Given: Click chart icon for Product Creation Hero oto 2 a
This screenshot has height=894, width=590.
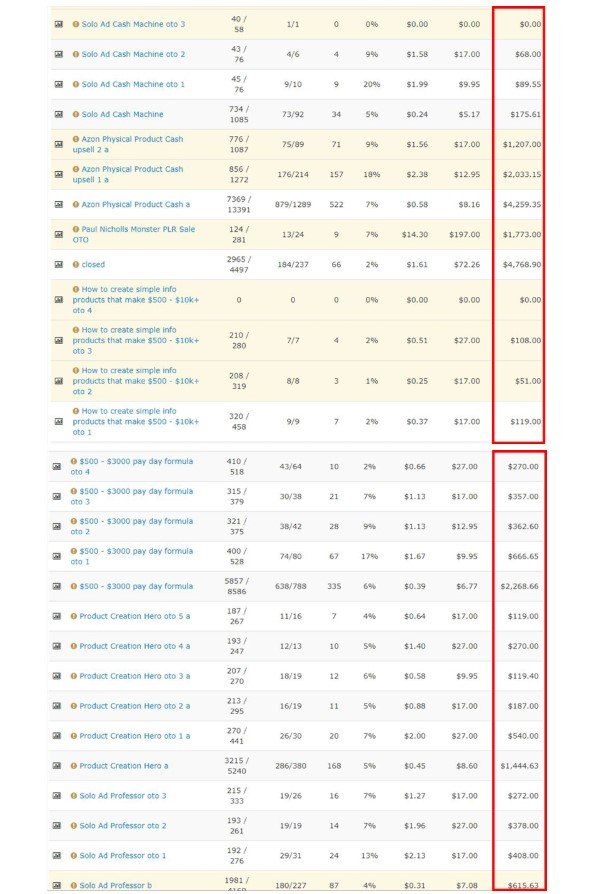Looking at the screenshot, I should pos(56,706).
